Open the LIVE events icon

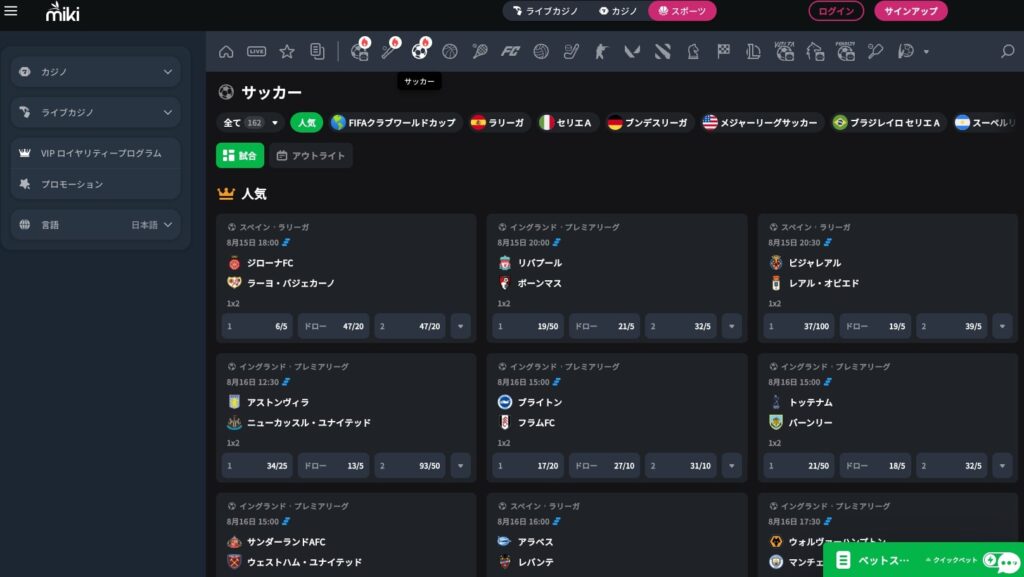click(257, 51)
